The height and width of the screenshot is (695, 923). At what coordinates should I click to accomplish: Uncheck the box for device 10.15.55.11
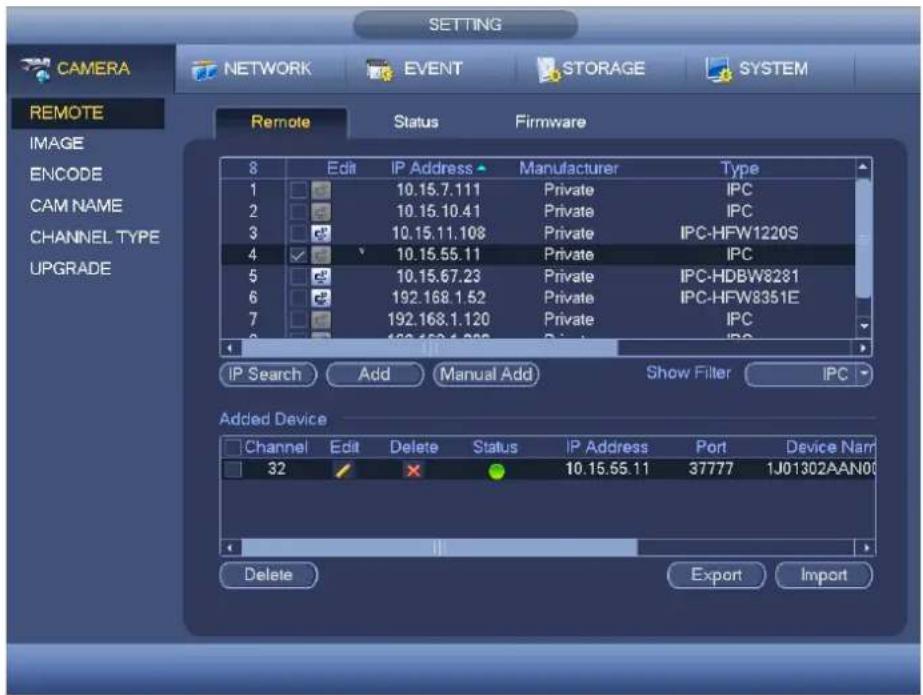click(298, 255)
